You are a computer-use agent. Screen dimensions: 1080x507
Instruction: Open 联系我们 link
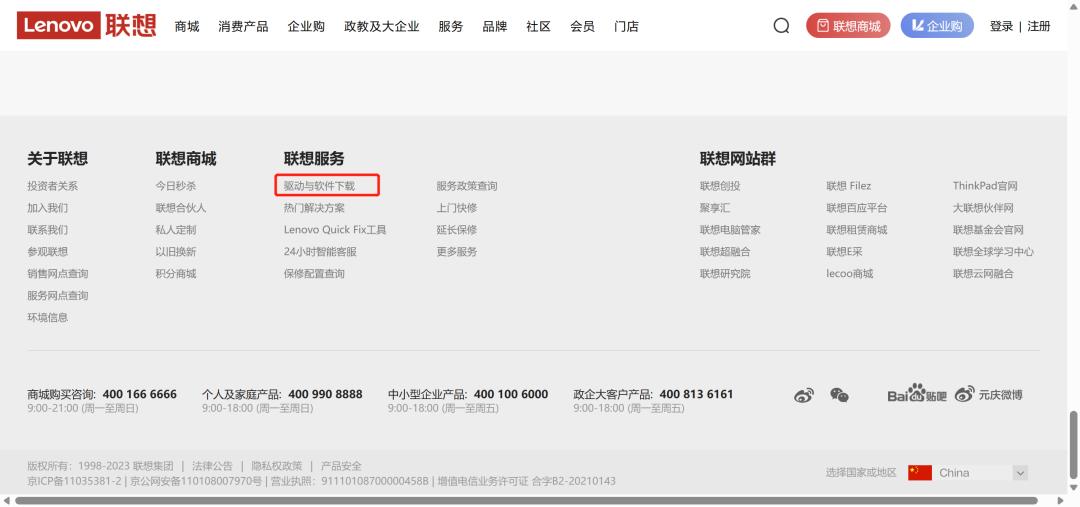click(x=48, y=230)
